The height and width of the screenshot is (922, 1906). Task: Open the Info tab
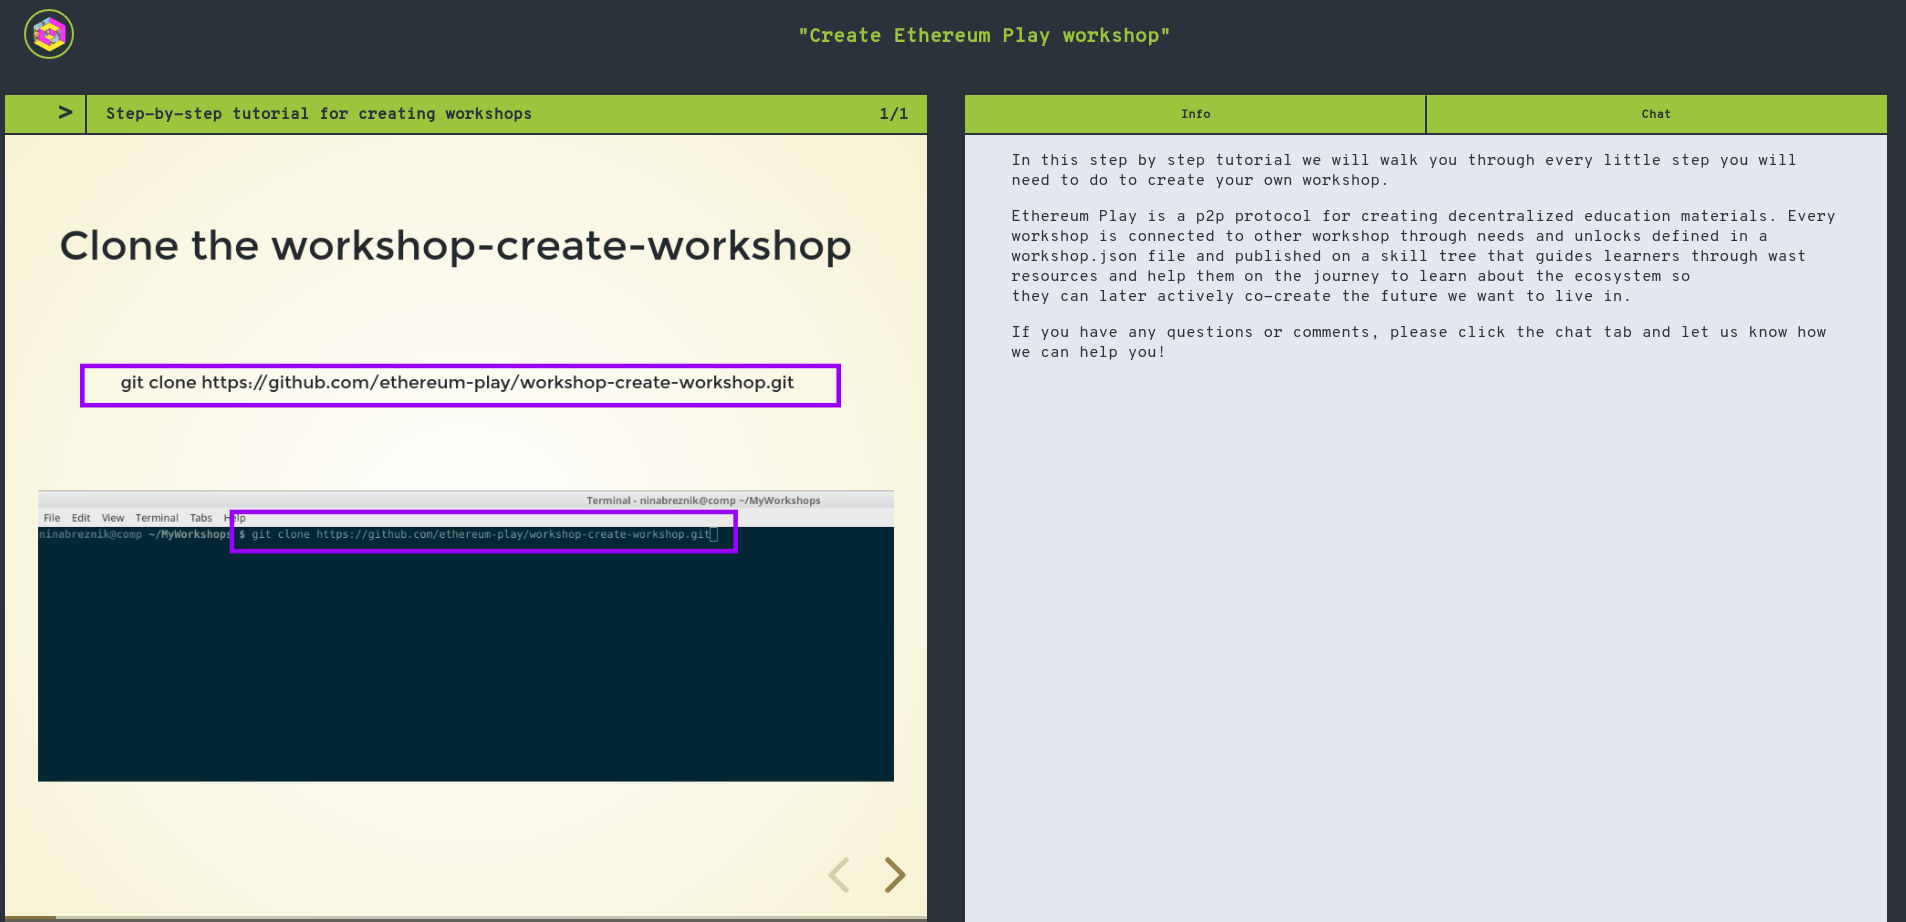pos(1195,114)
